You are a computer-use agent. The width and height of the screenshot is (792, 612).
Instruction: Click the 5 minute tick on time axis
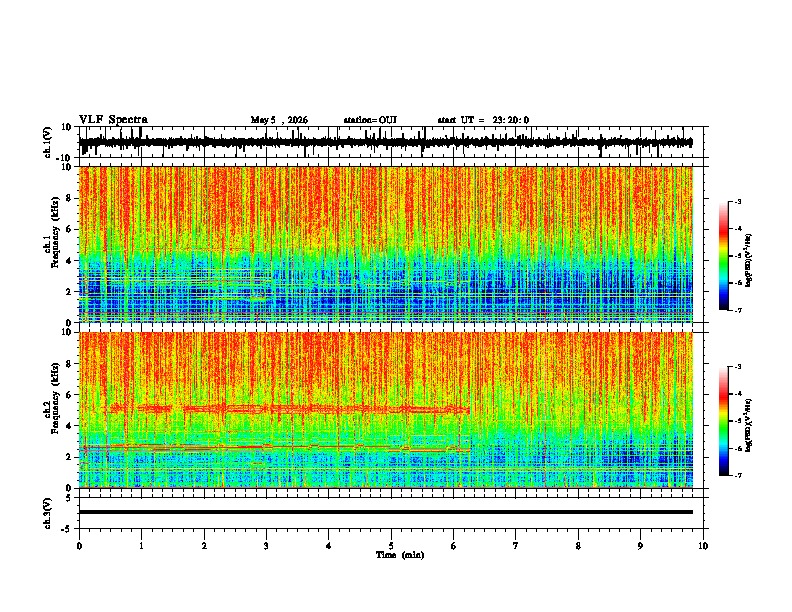(x=391, y=546)
